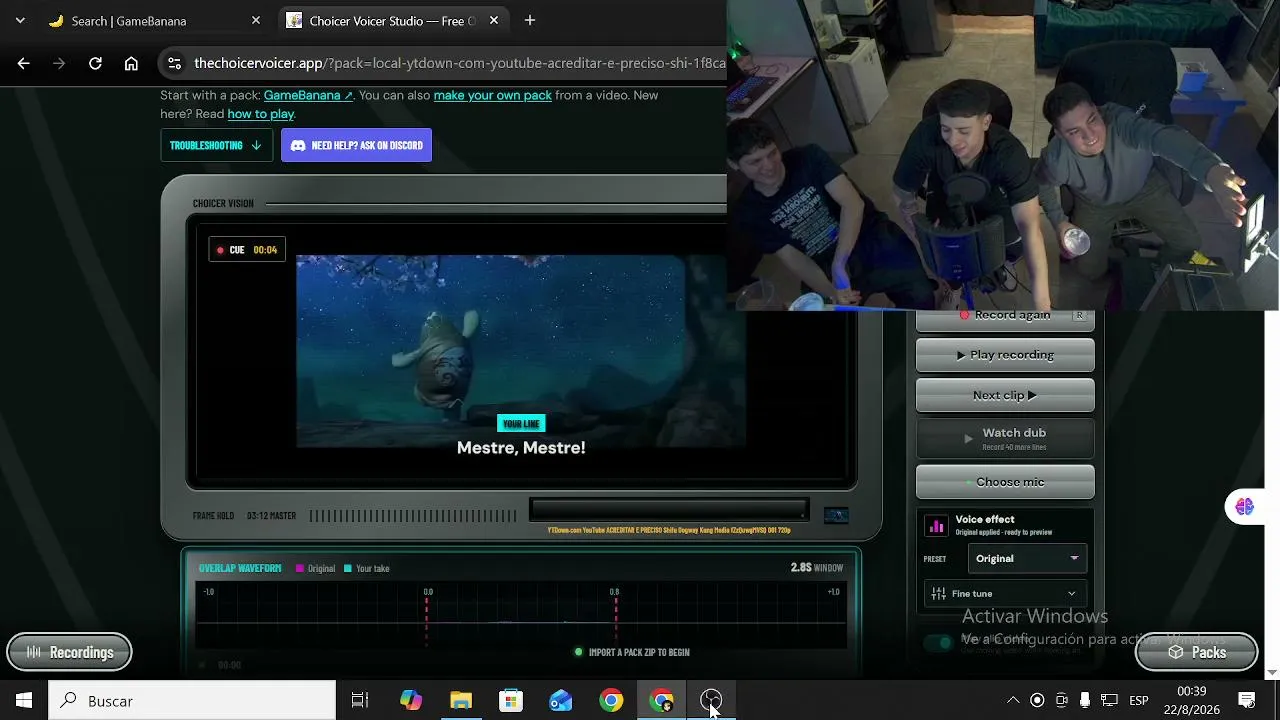Image resolution: width=1280 pixels, height=720 pixels.
Task: Click the Voice effect equalizer icon
Action: tap(937, 525)
